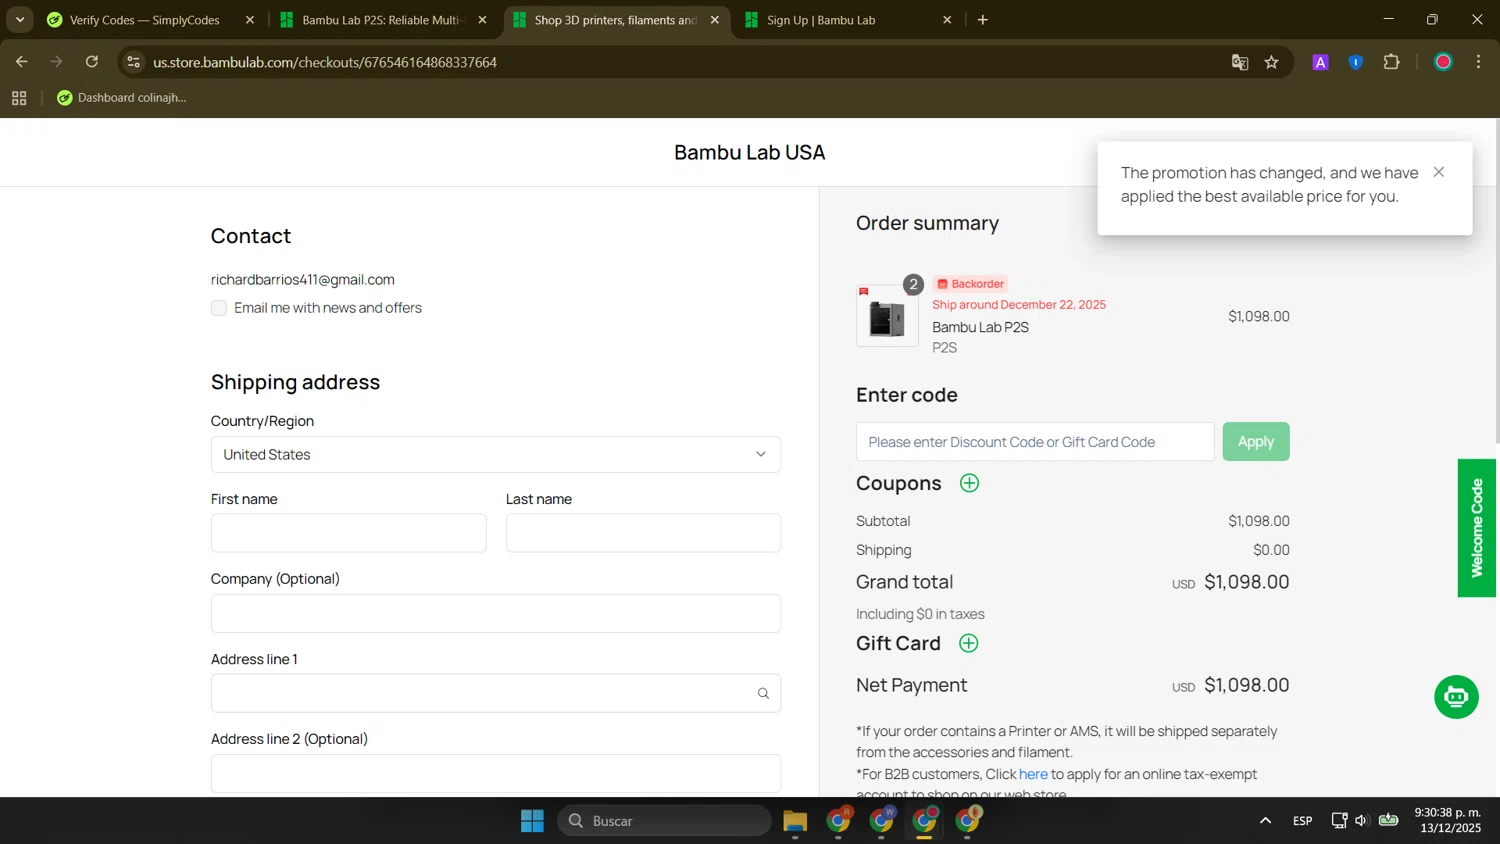Open the Windows Start menu
Image resolution: width=1500 pixels, height=844 pixels.
click(532, 821)
